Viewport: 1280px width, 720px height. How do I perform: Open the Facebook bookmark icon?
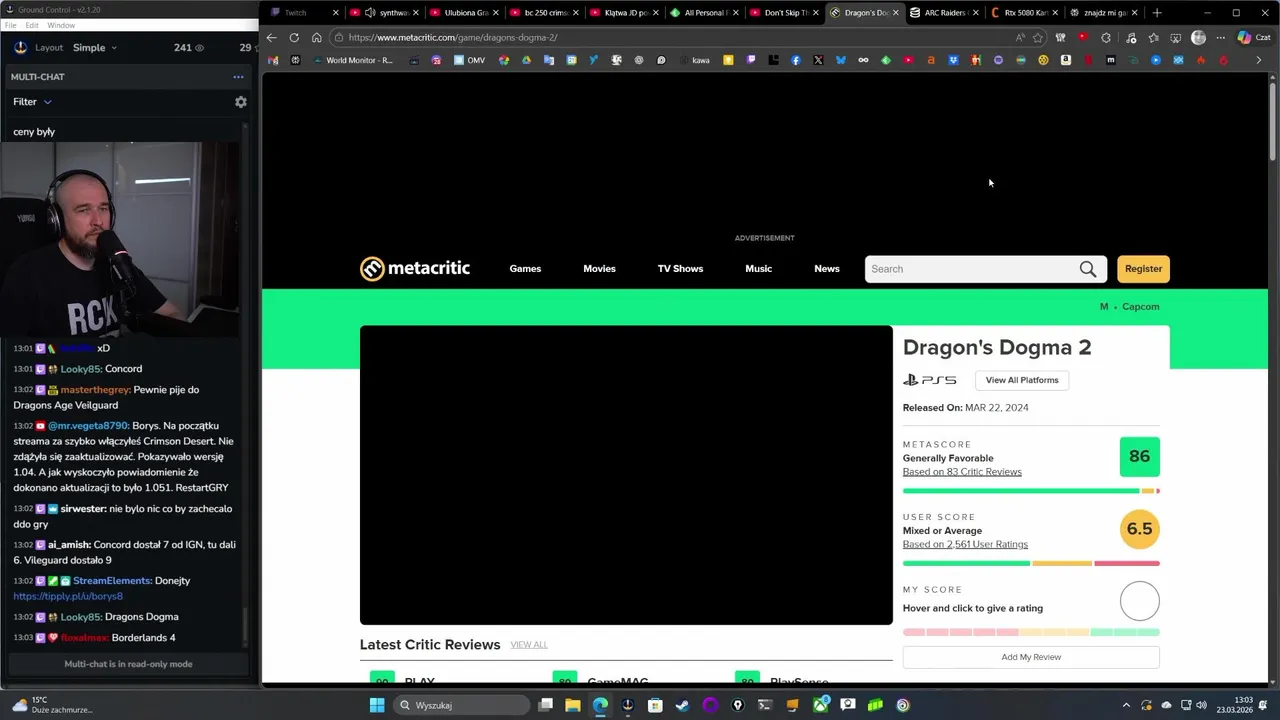coord(796,60)
